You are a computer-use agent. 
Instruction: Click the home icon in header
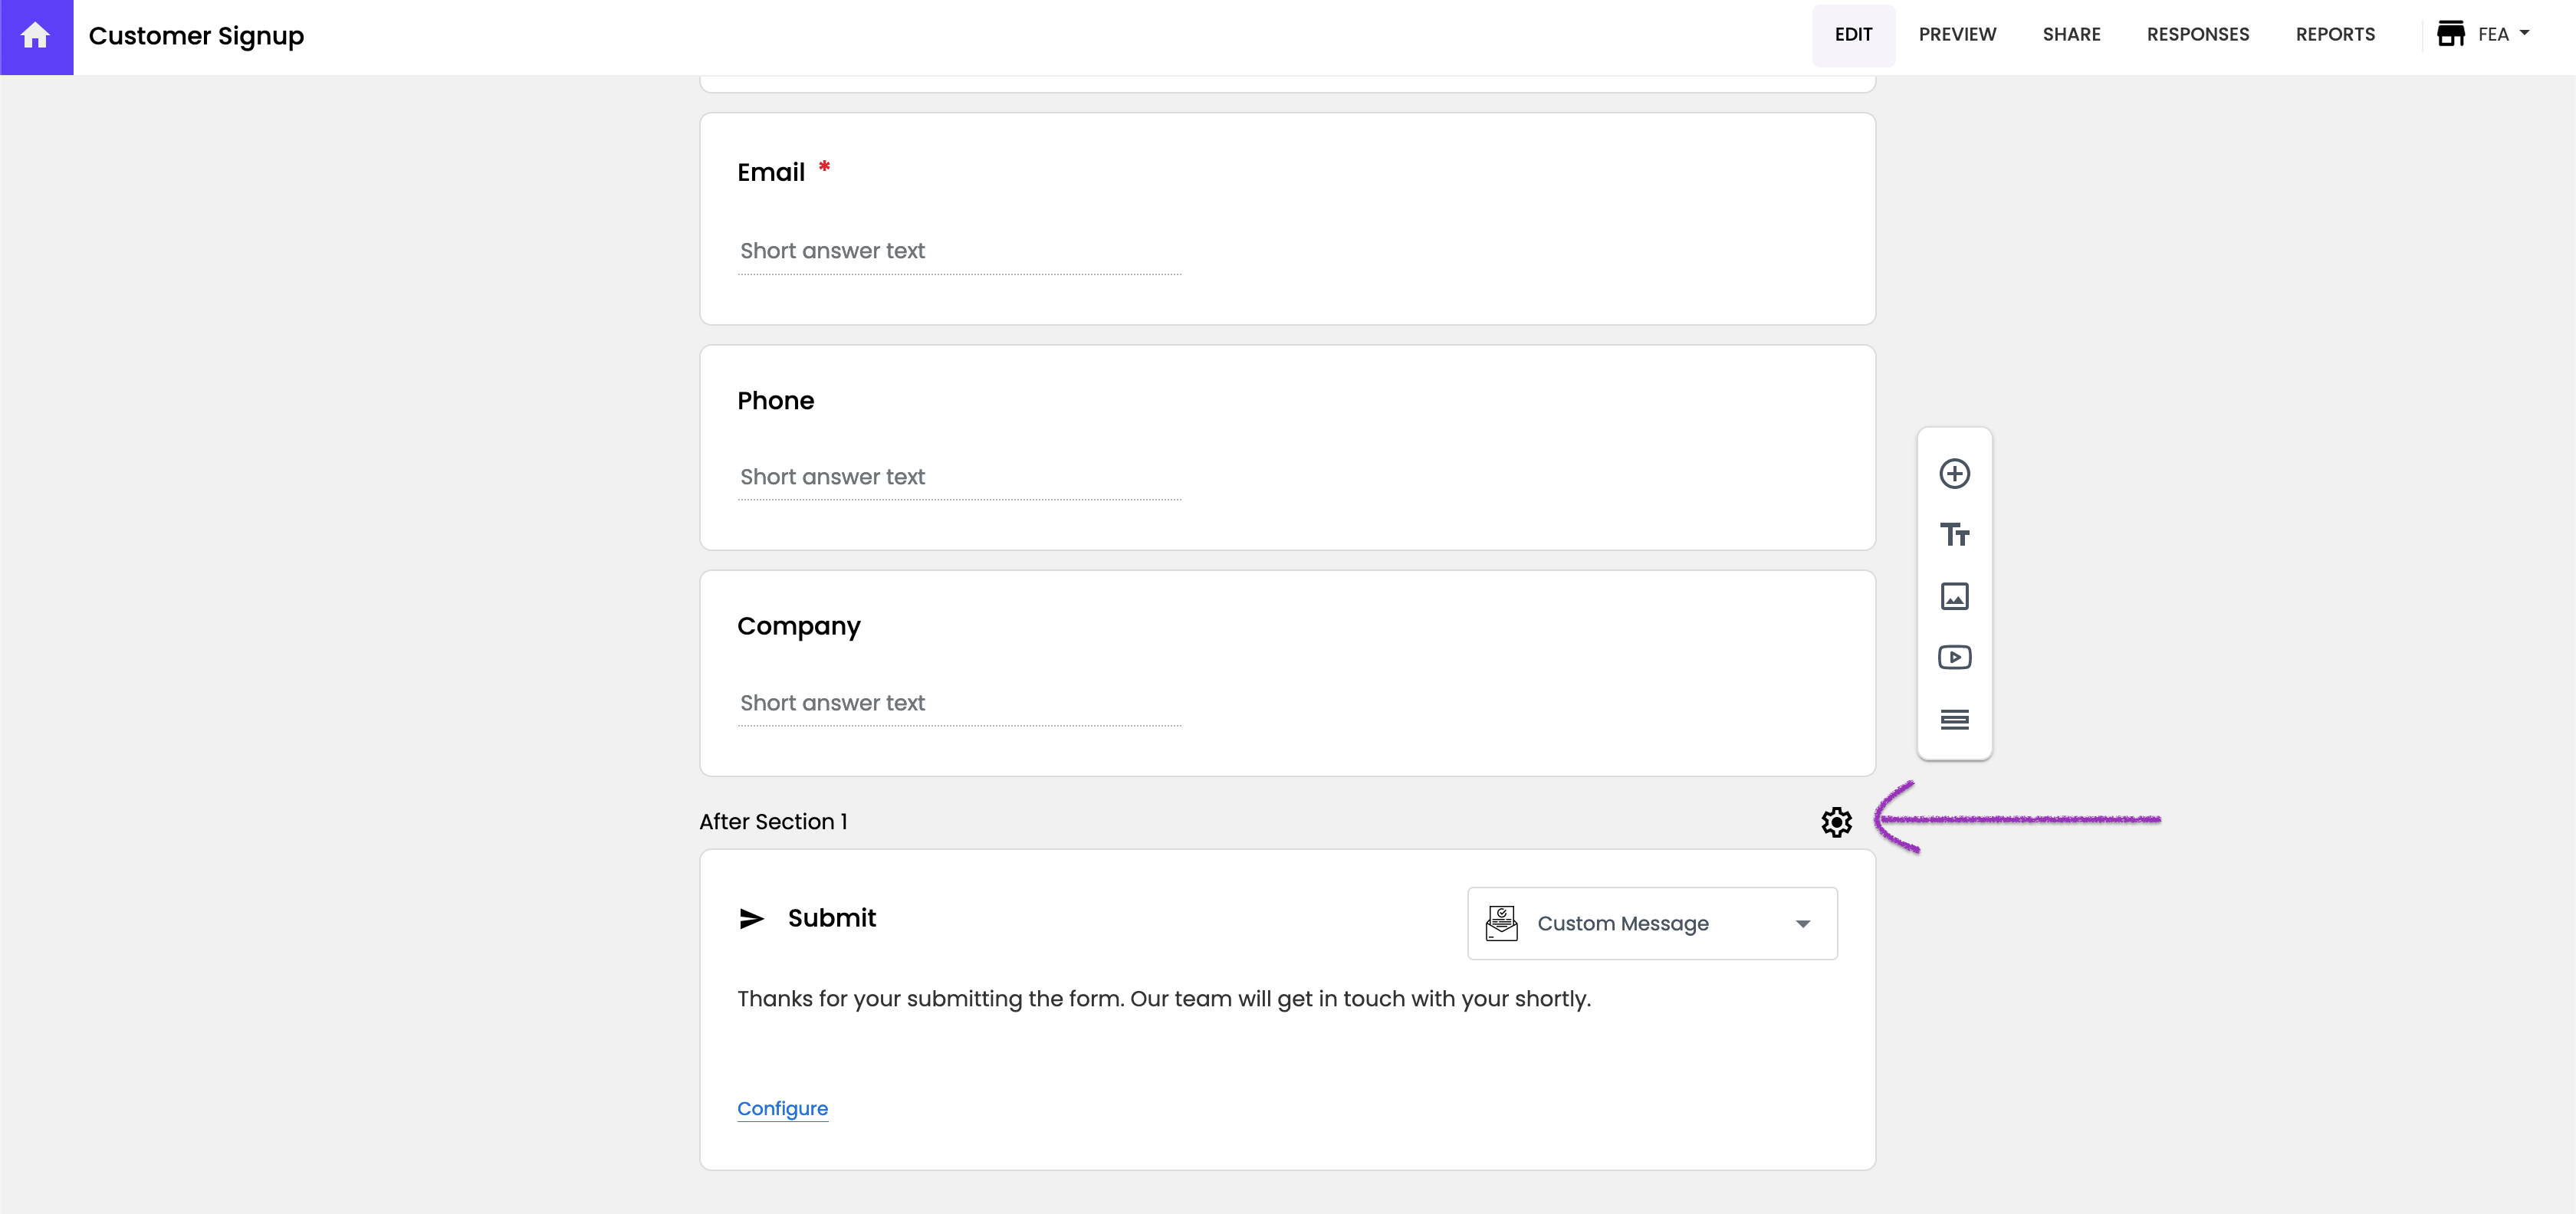coord(36,36)
